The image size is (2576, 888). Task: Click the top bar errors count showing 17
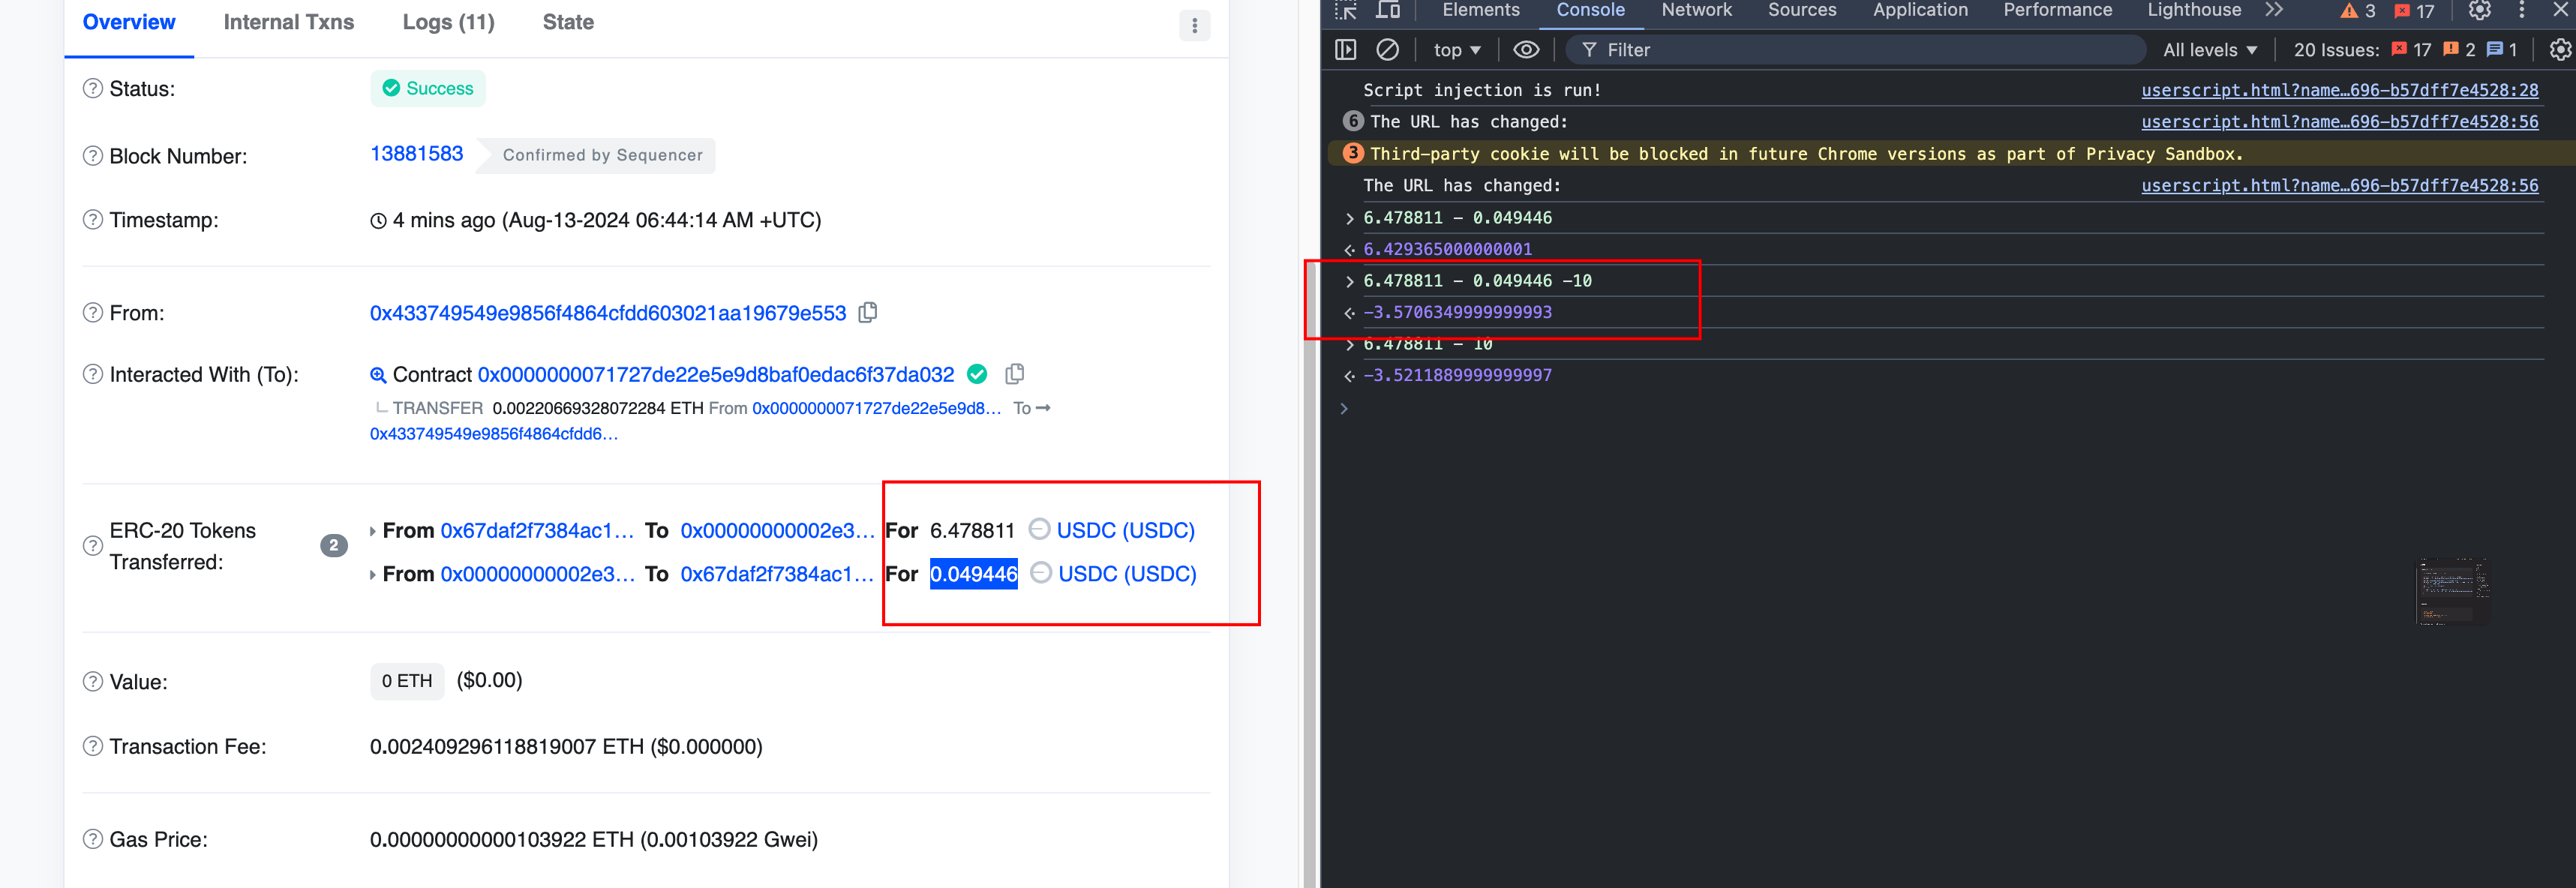coord(2415,11)
